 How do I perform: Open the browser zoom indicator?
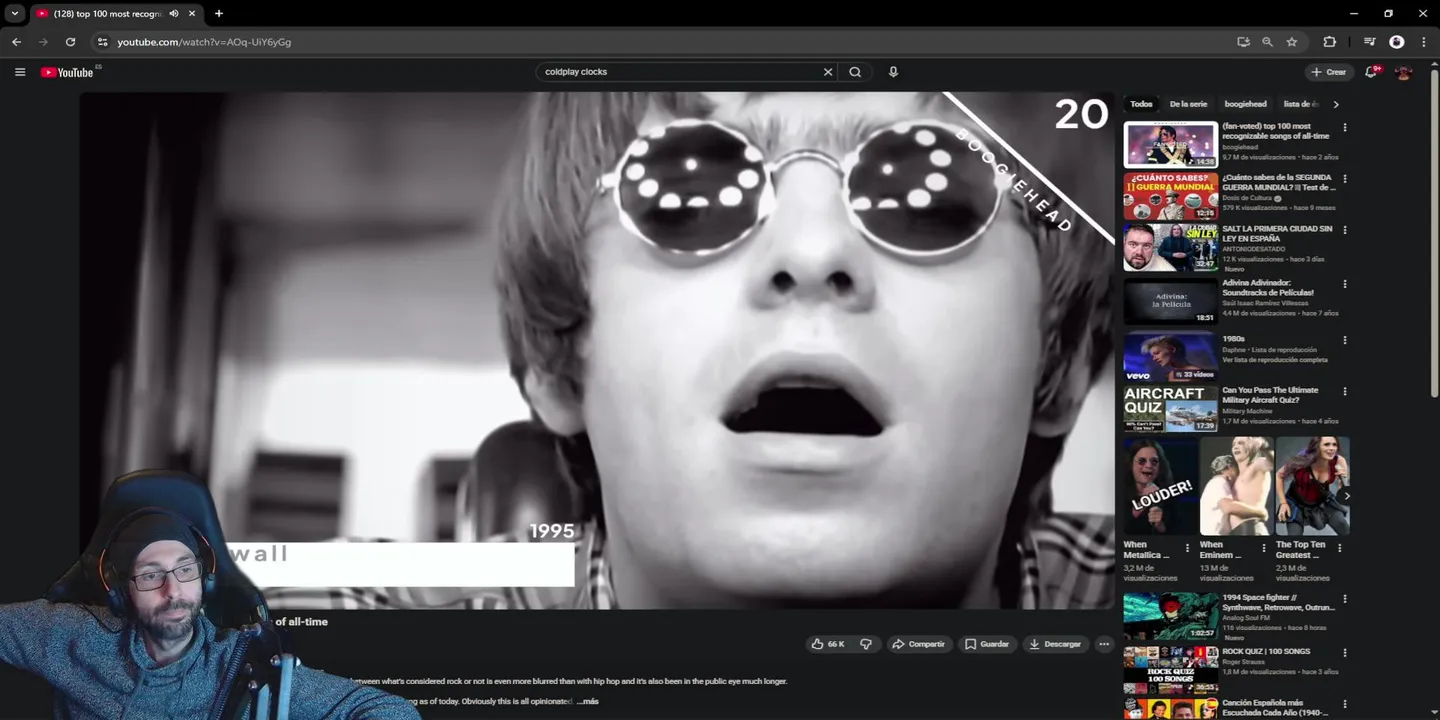point(1267,42)
